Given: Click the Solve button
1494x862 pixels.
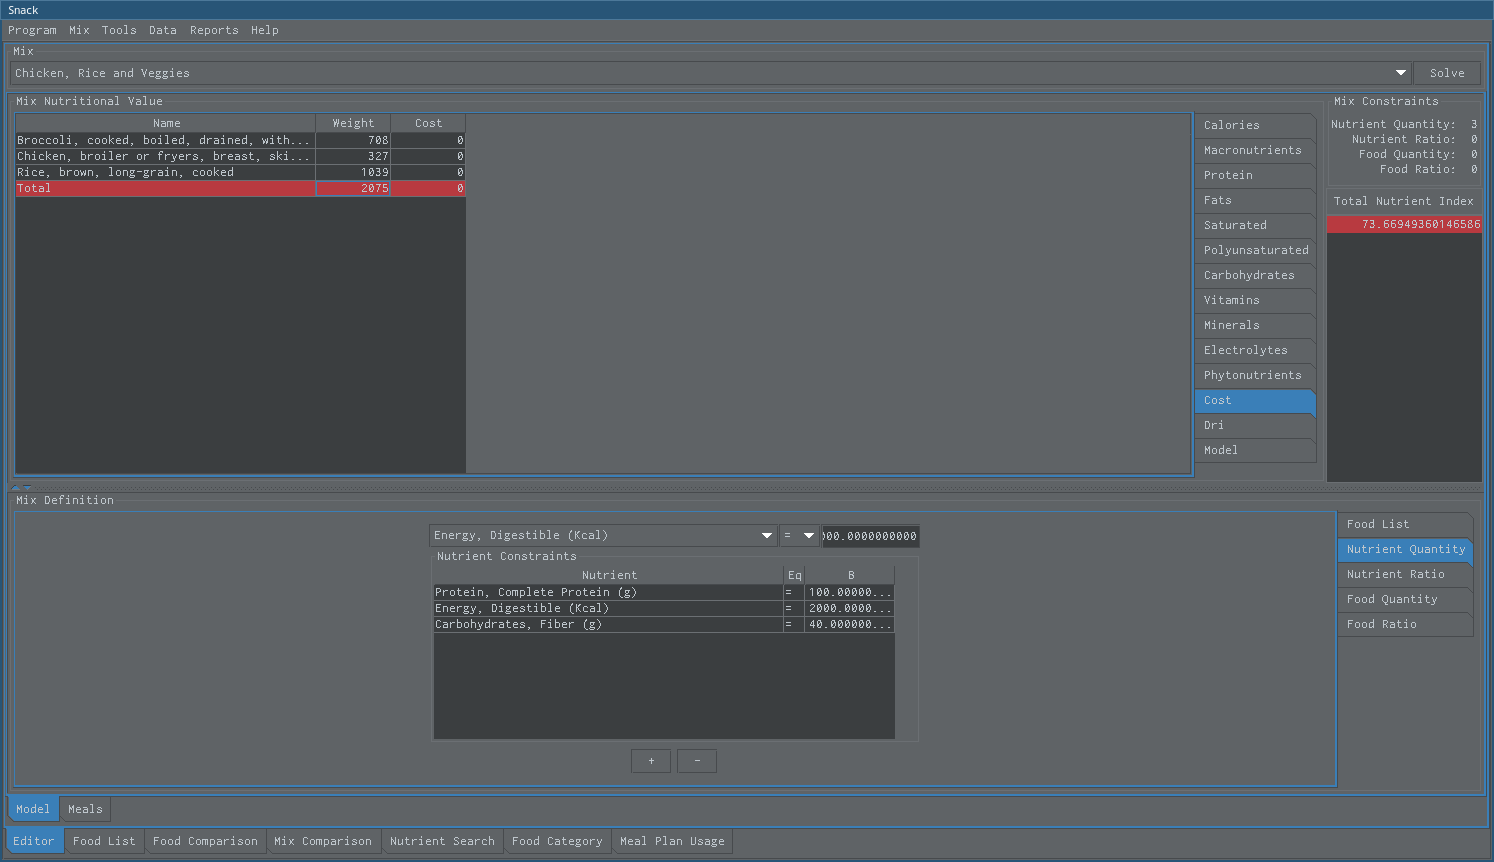Looking at the screenshot, I should pos(1447,73).
